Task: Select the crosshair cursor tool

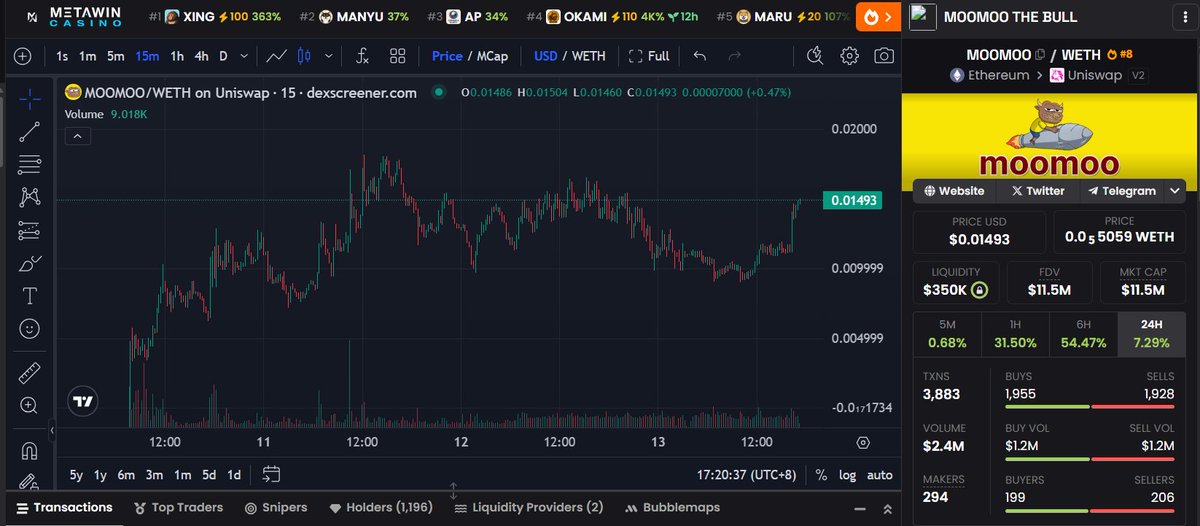Action: tap(29, 98)
